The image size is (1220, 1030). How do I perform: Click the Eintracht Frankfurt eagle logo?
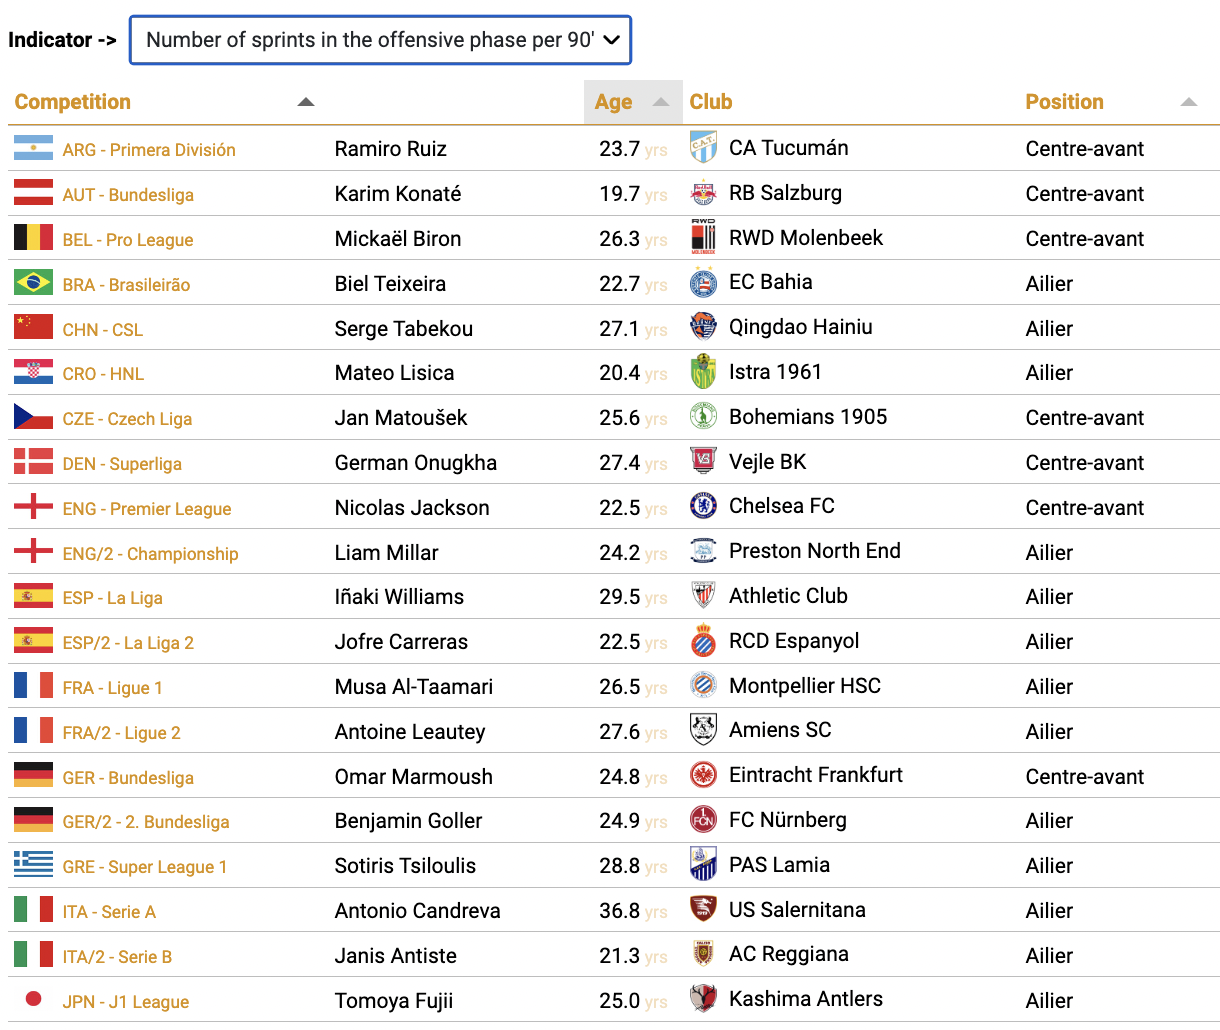tap(703, 775)
